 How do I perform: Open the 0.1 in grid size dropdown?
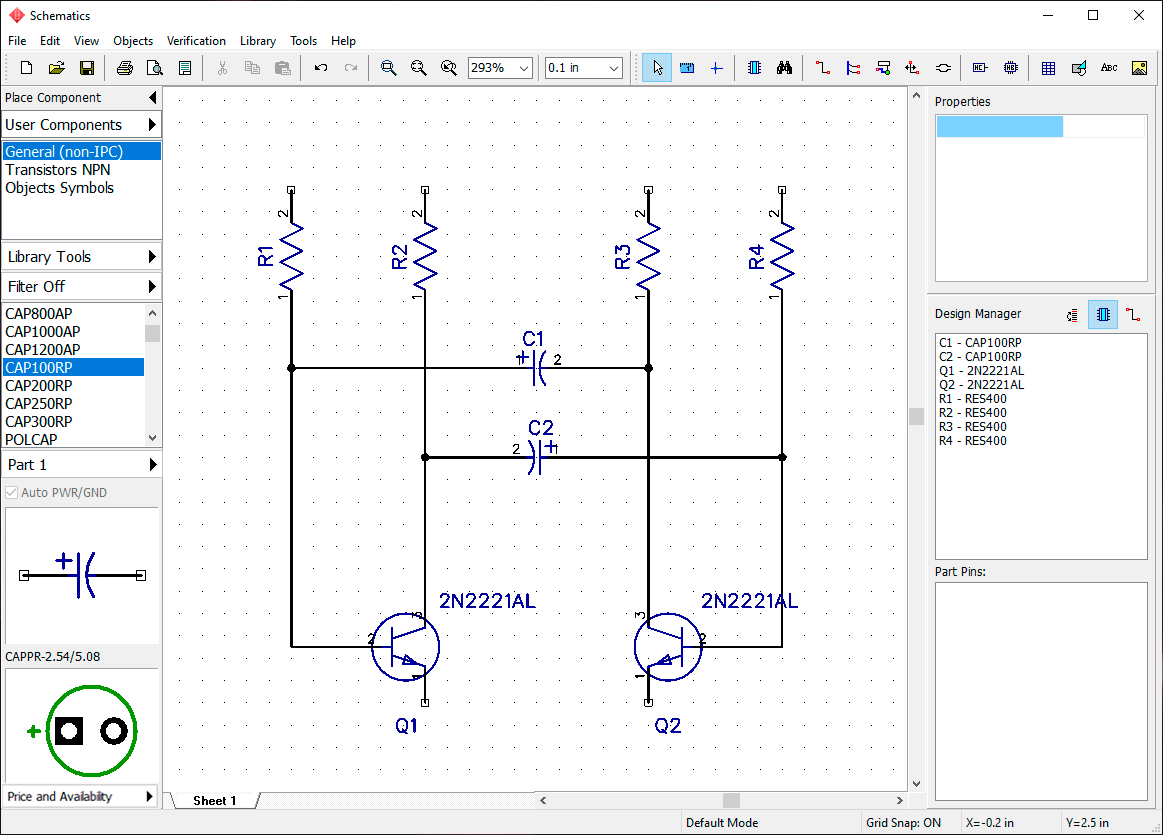coord(613,68)
